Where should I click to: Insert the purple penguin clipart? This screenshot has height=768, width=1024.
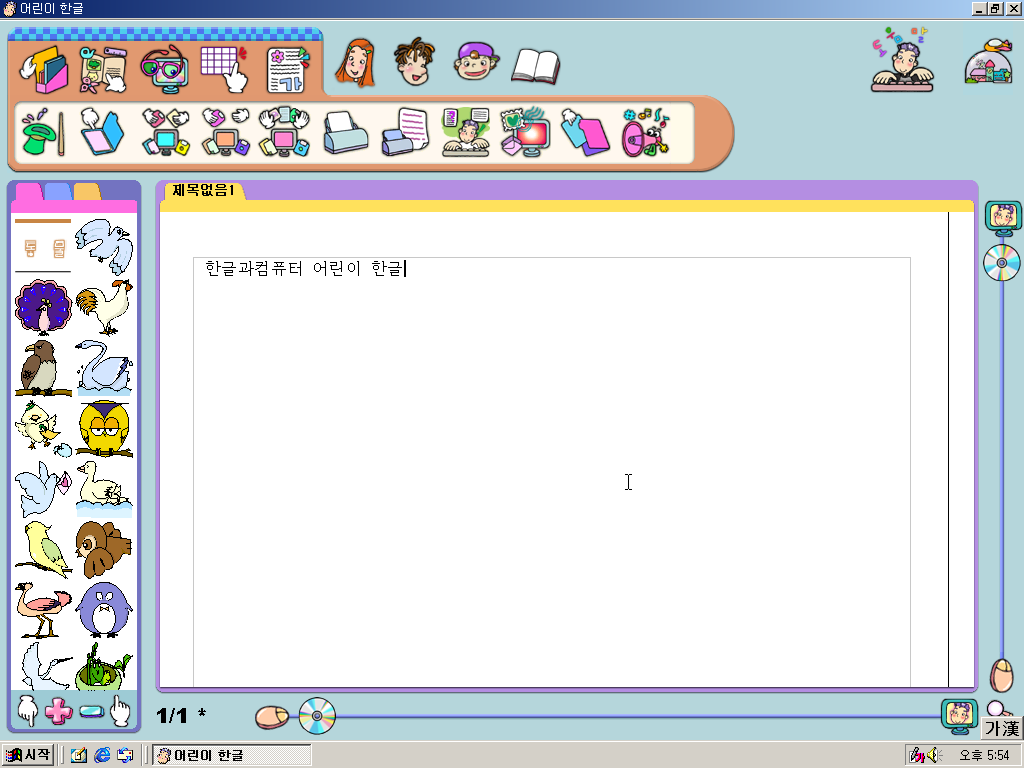point(104,609)
